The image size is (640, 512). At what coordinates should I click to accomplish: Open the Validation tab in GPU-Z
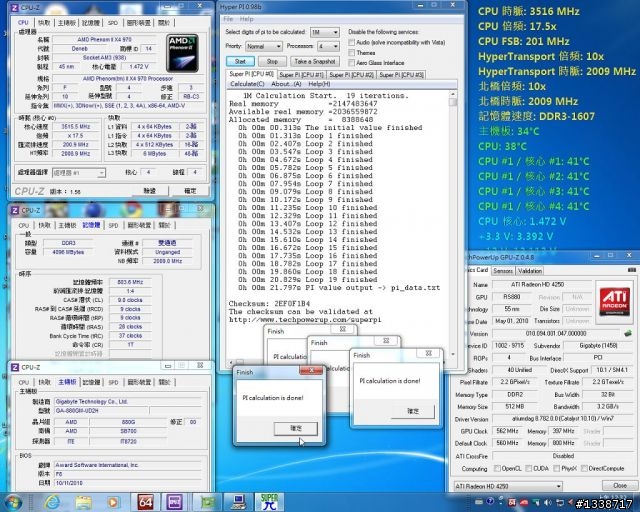click(x=530, y=271)
